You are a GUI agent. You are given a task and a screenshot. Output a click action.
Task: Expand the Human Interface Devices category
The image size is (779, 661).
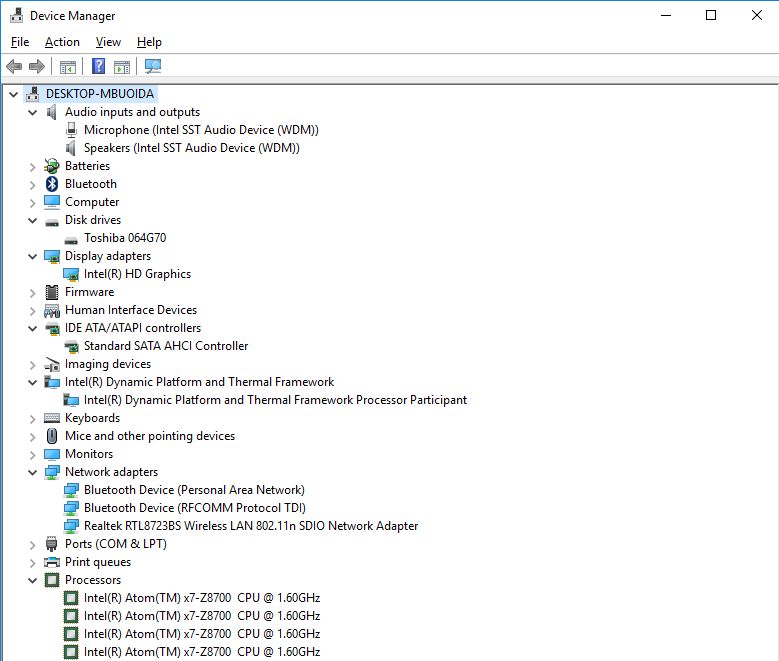pos(33,311)
